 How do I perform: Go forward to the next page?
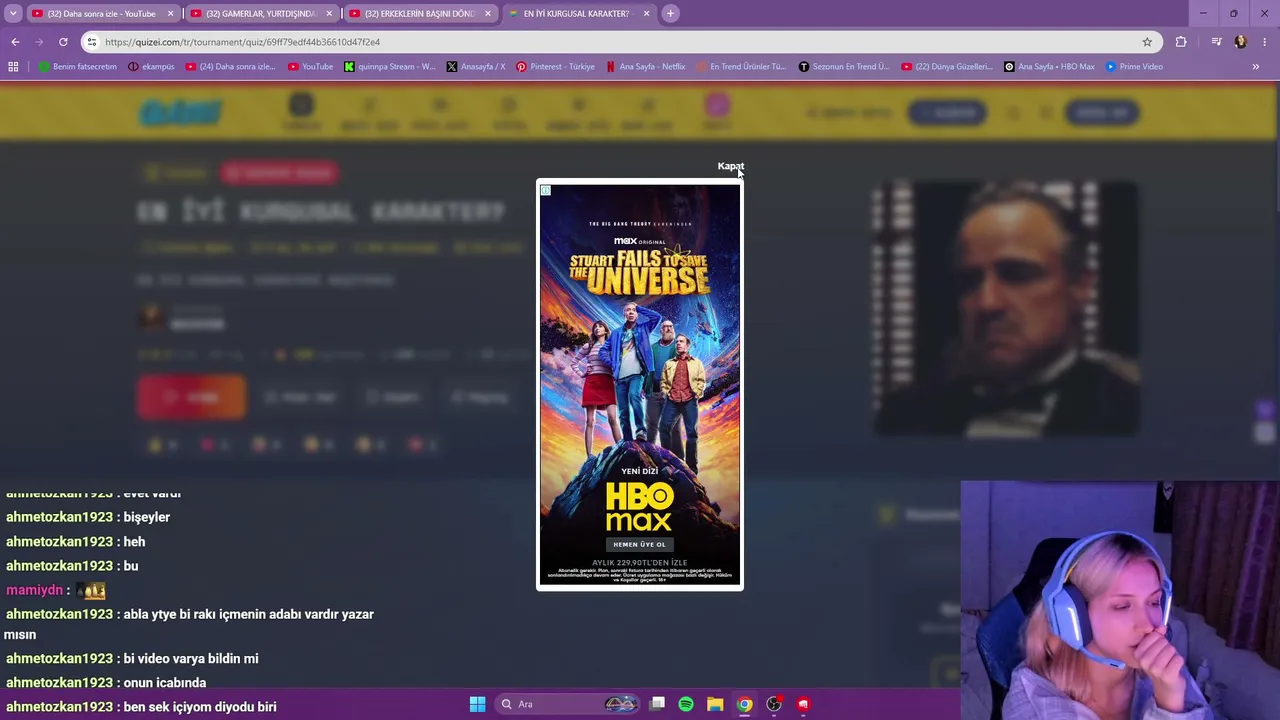[x=39, y=42]
